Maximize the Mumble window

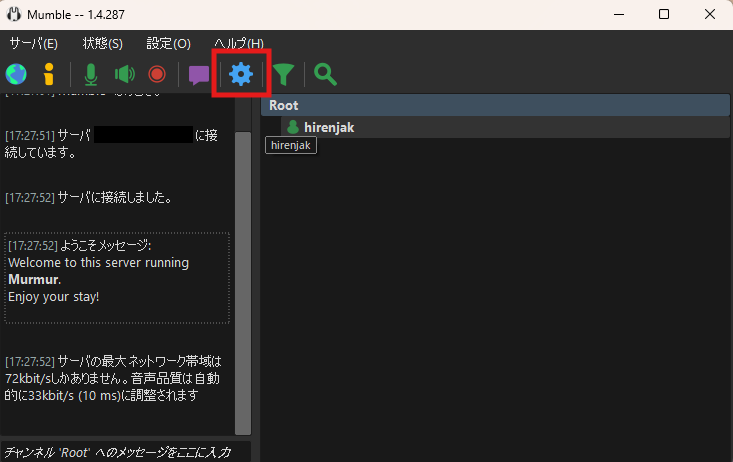664,14
